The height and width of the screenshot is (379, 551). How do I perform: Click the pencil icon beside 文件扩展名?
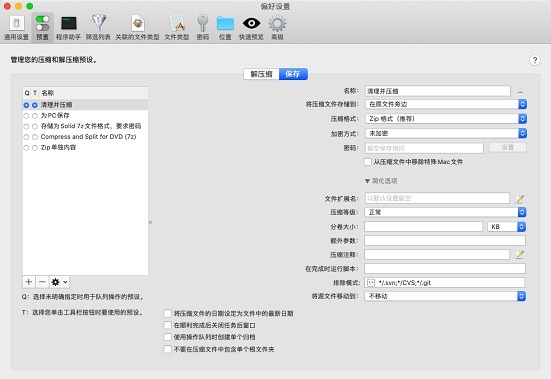520,199
